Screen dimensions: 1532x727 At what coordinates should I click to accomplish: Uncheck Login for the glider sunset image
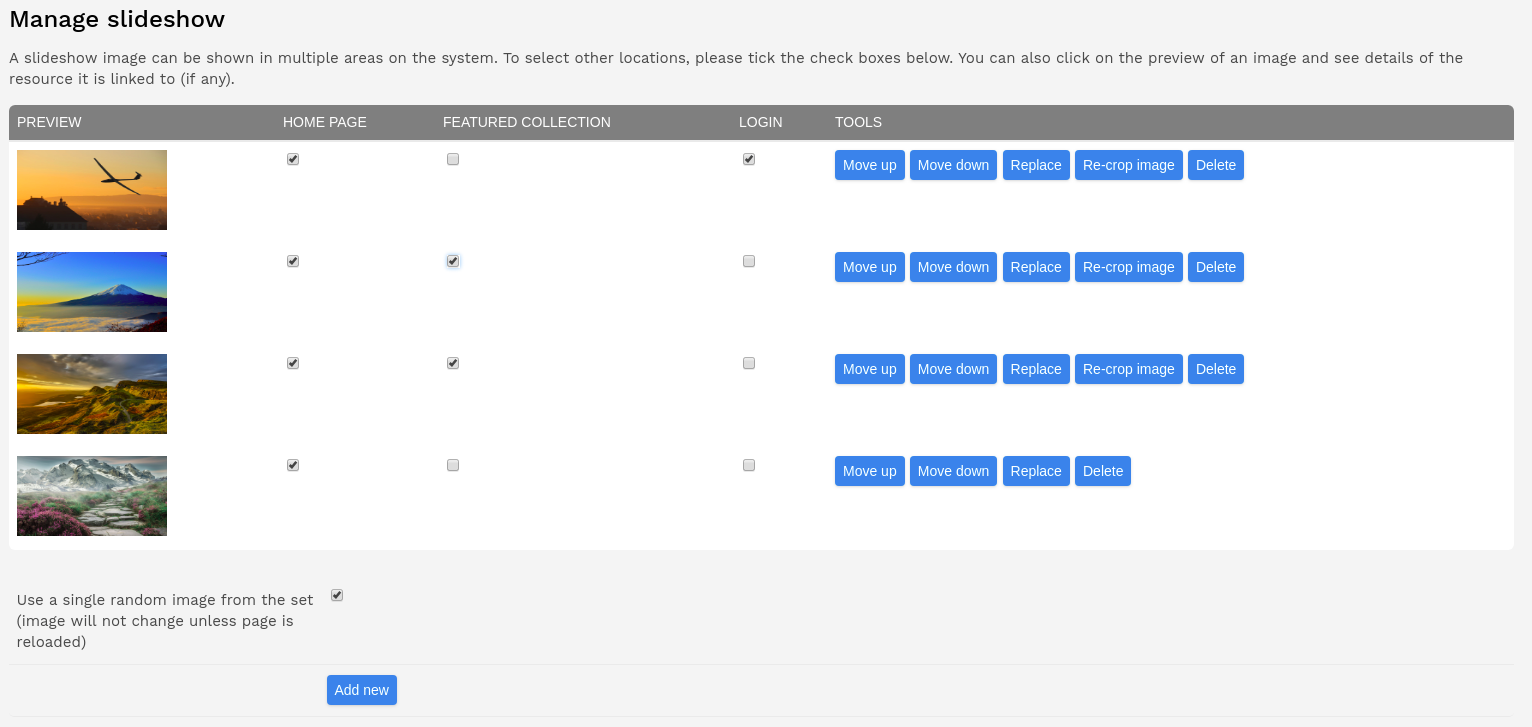(749, 159)
